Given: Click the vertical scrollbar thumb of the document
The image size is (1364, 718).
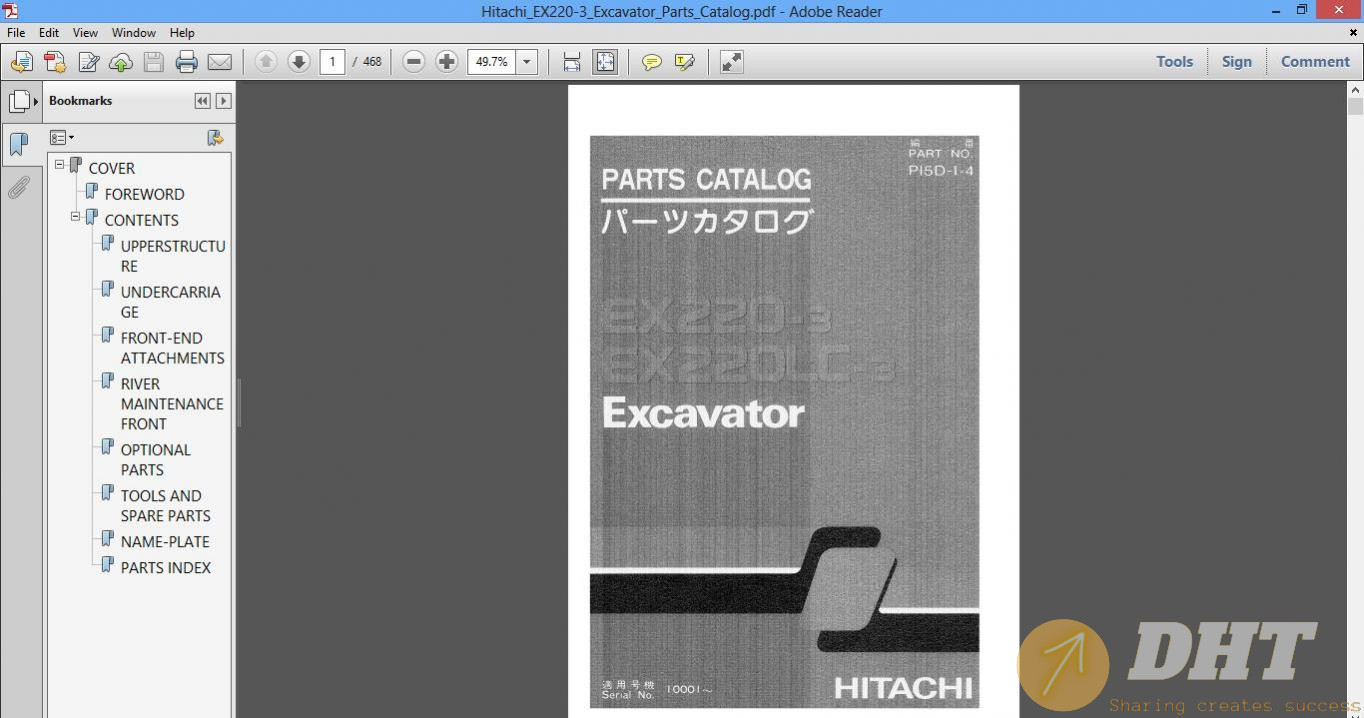Looking at the screenshot, I should [x=1355, y=107].
